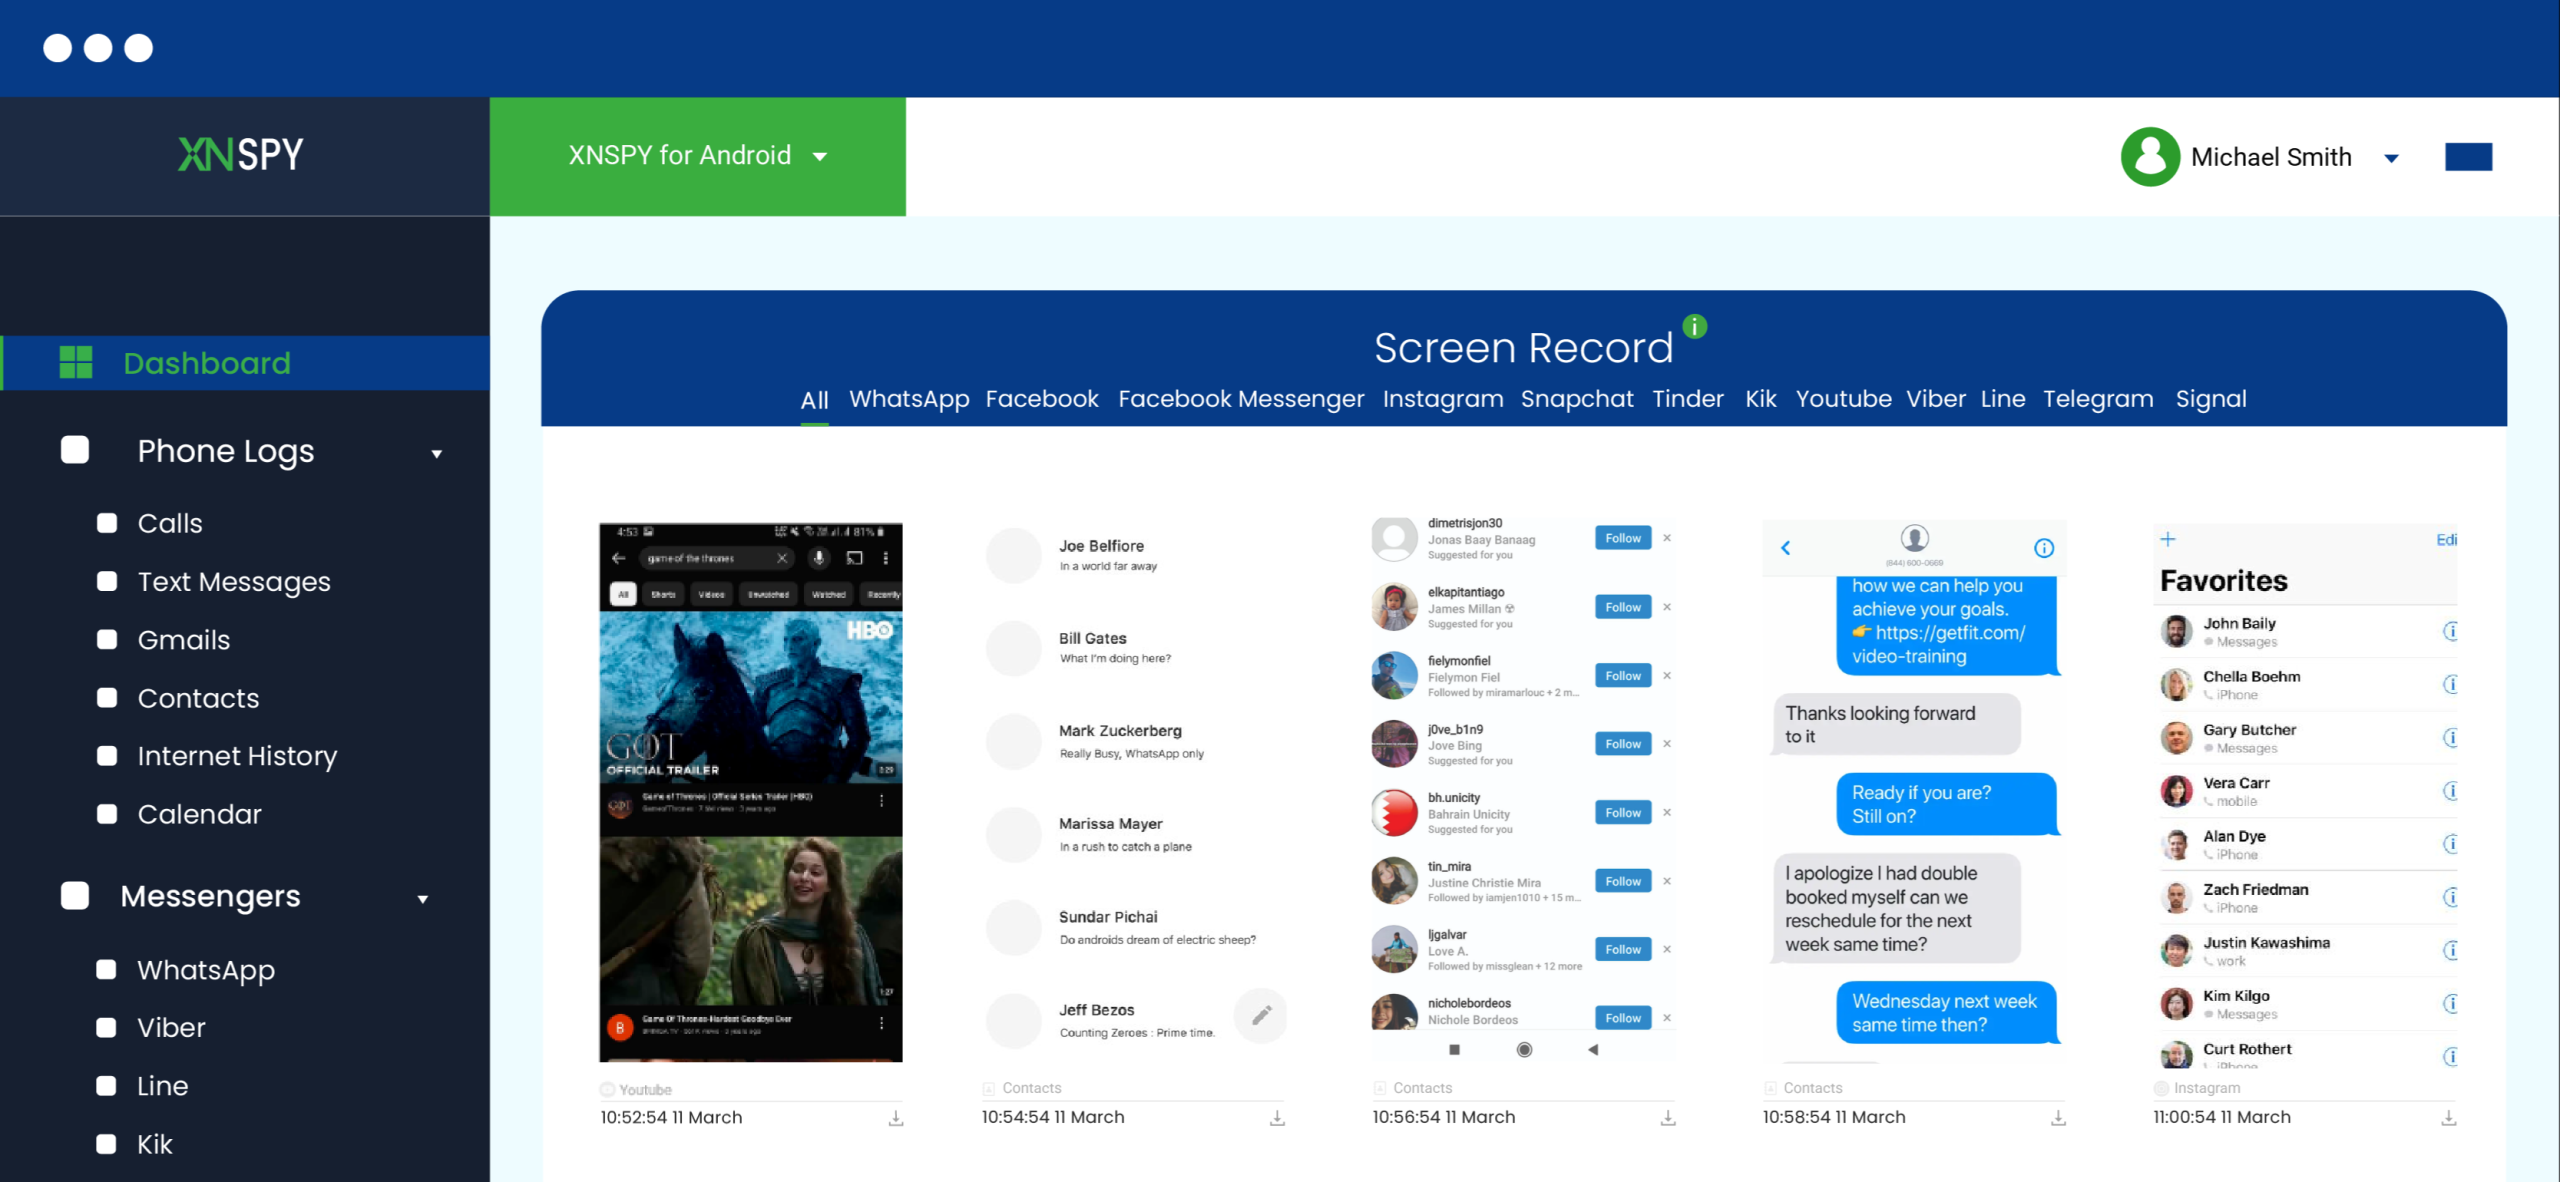This screenshot has height=1182, width=2560.
Task: Click the Messengers square icon
Action: [x=75, y=895]
